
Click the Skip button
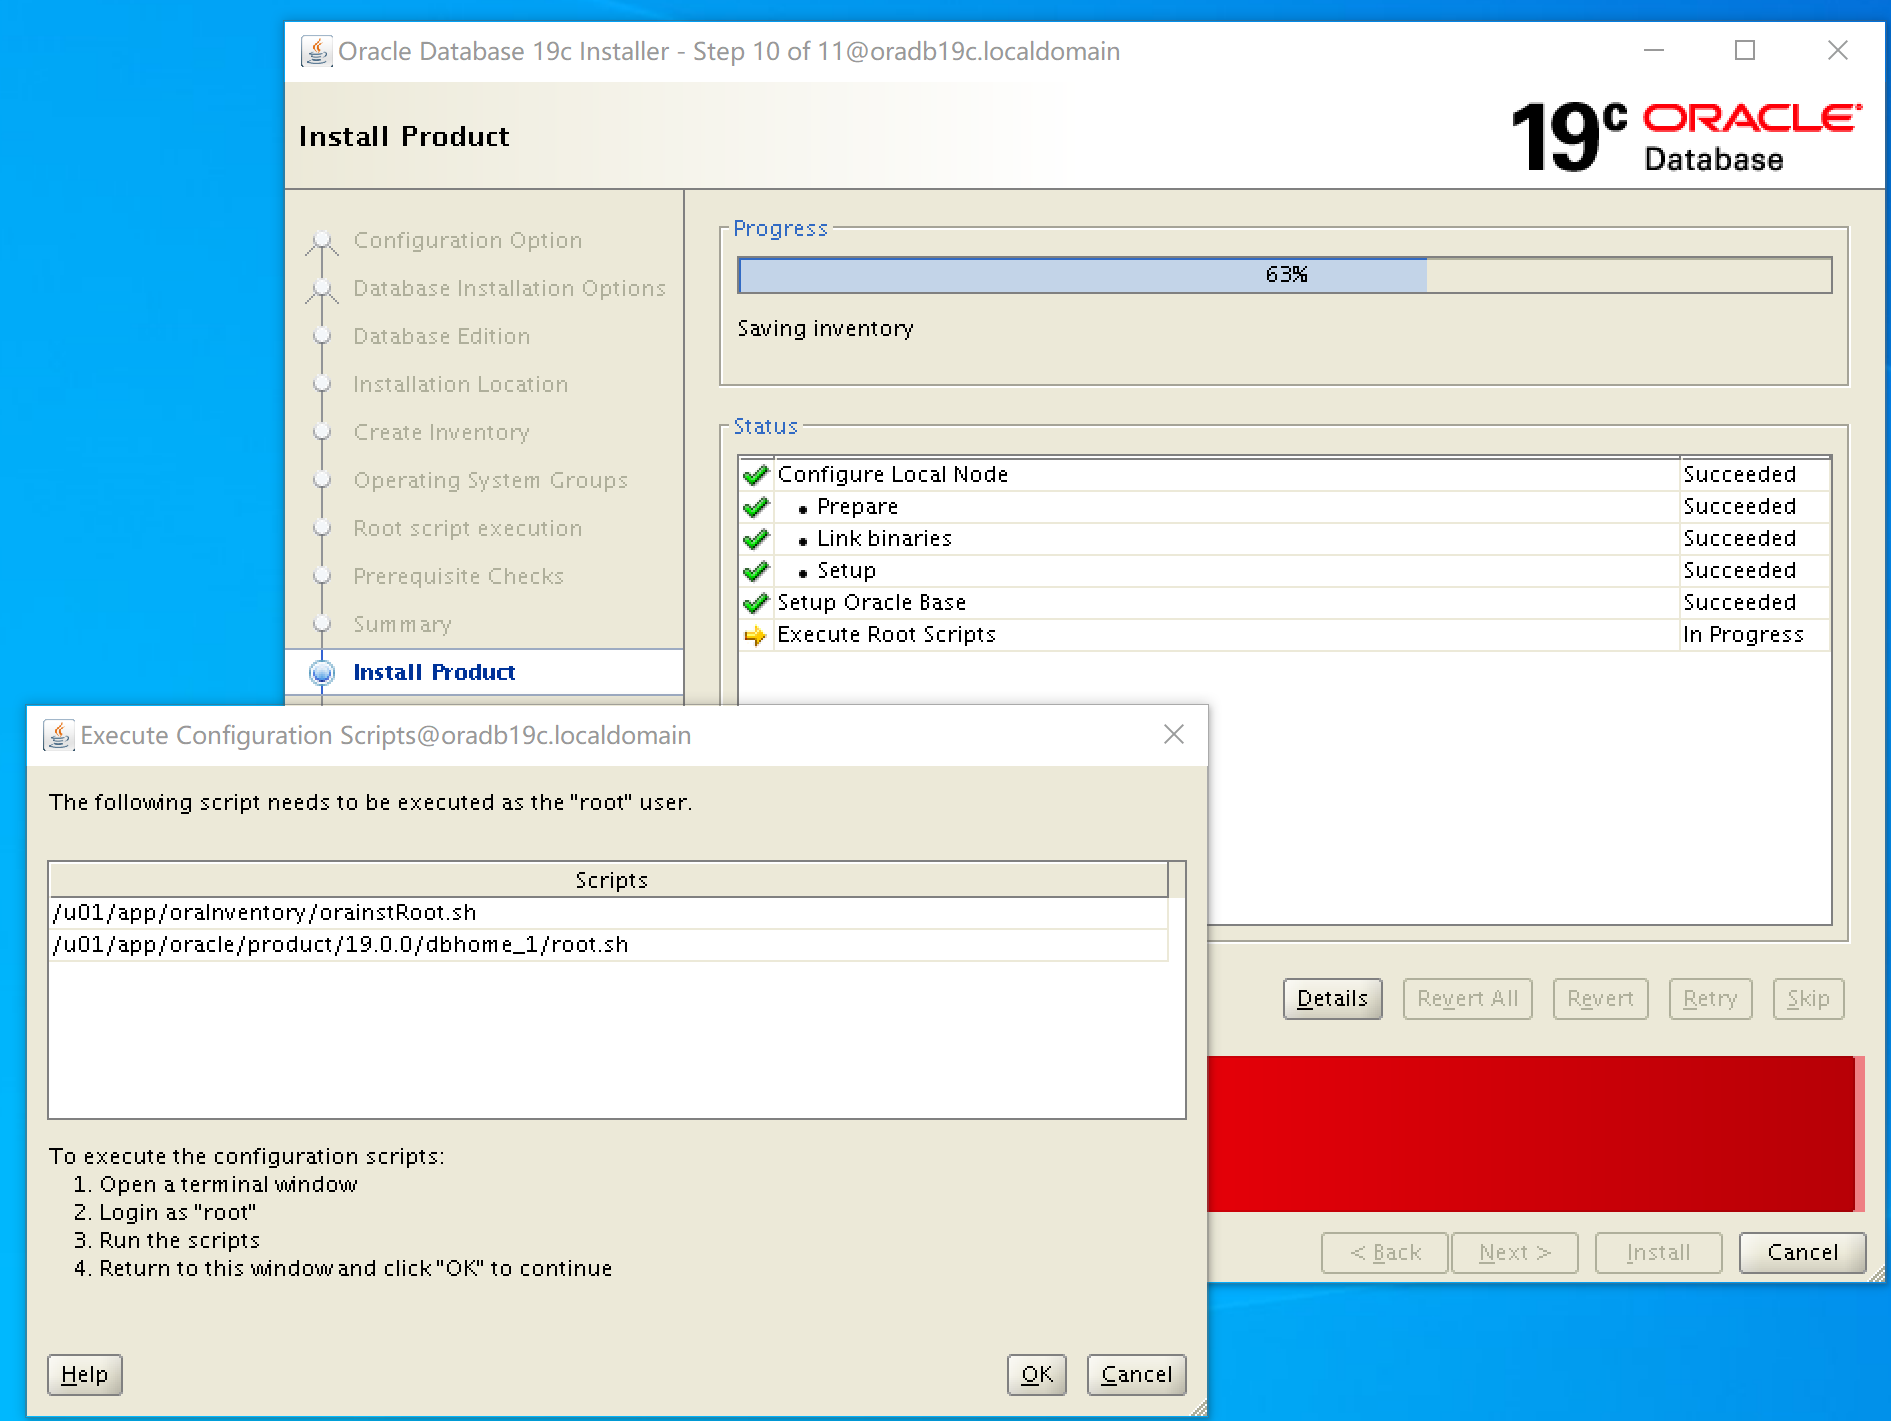pos(1809,999)
